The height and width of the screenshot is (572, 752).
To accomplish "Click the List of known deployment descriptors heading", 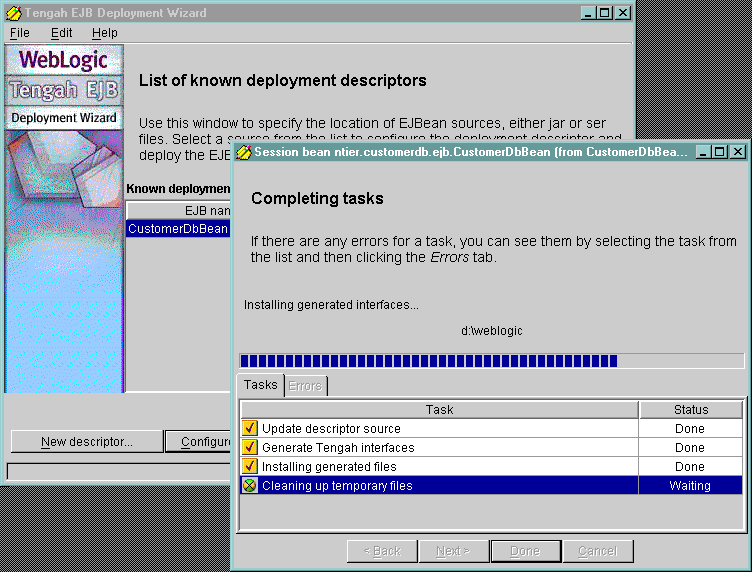I will click(x=282, y=81).
